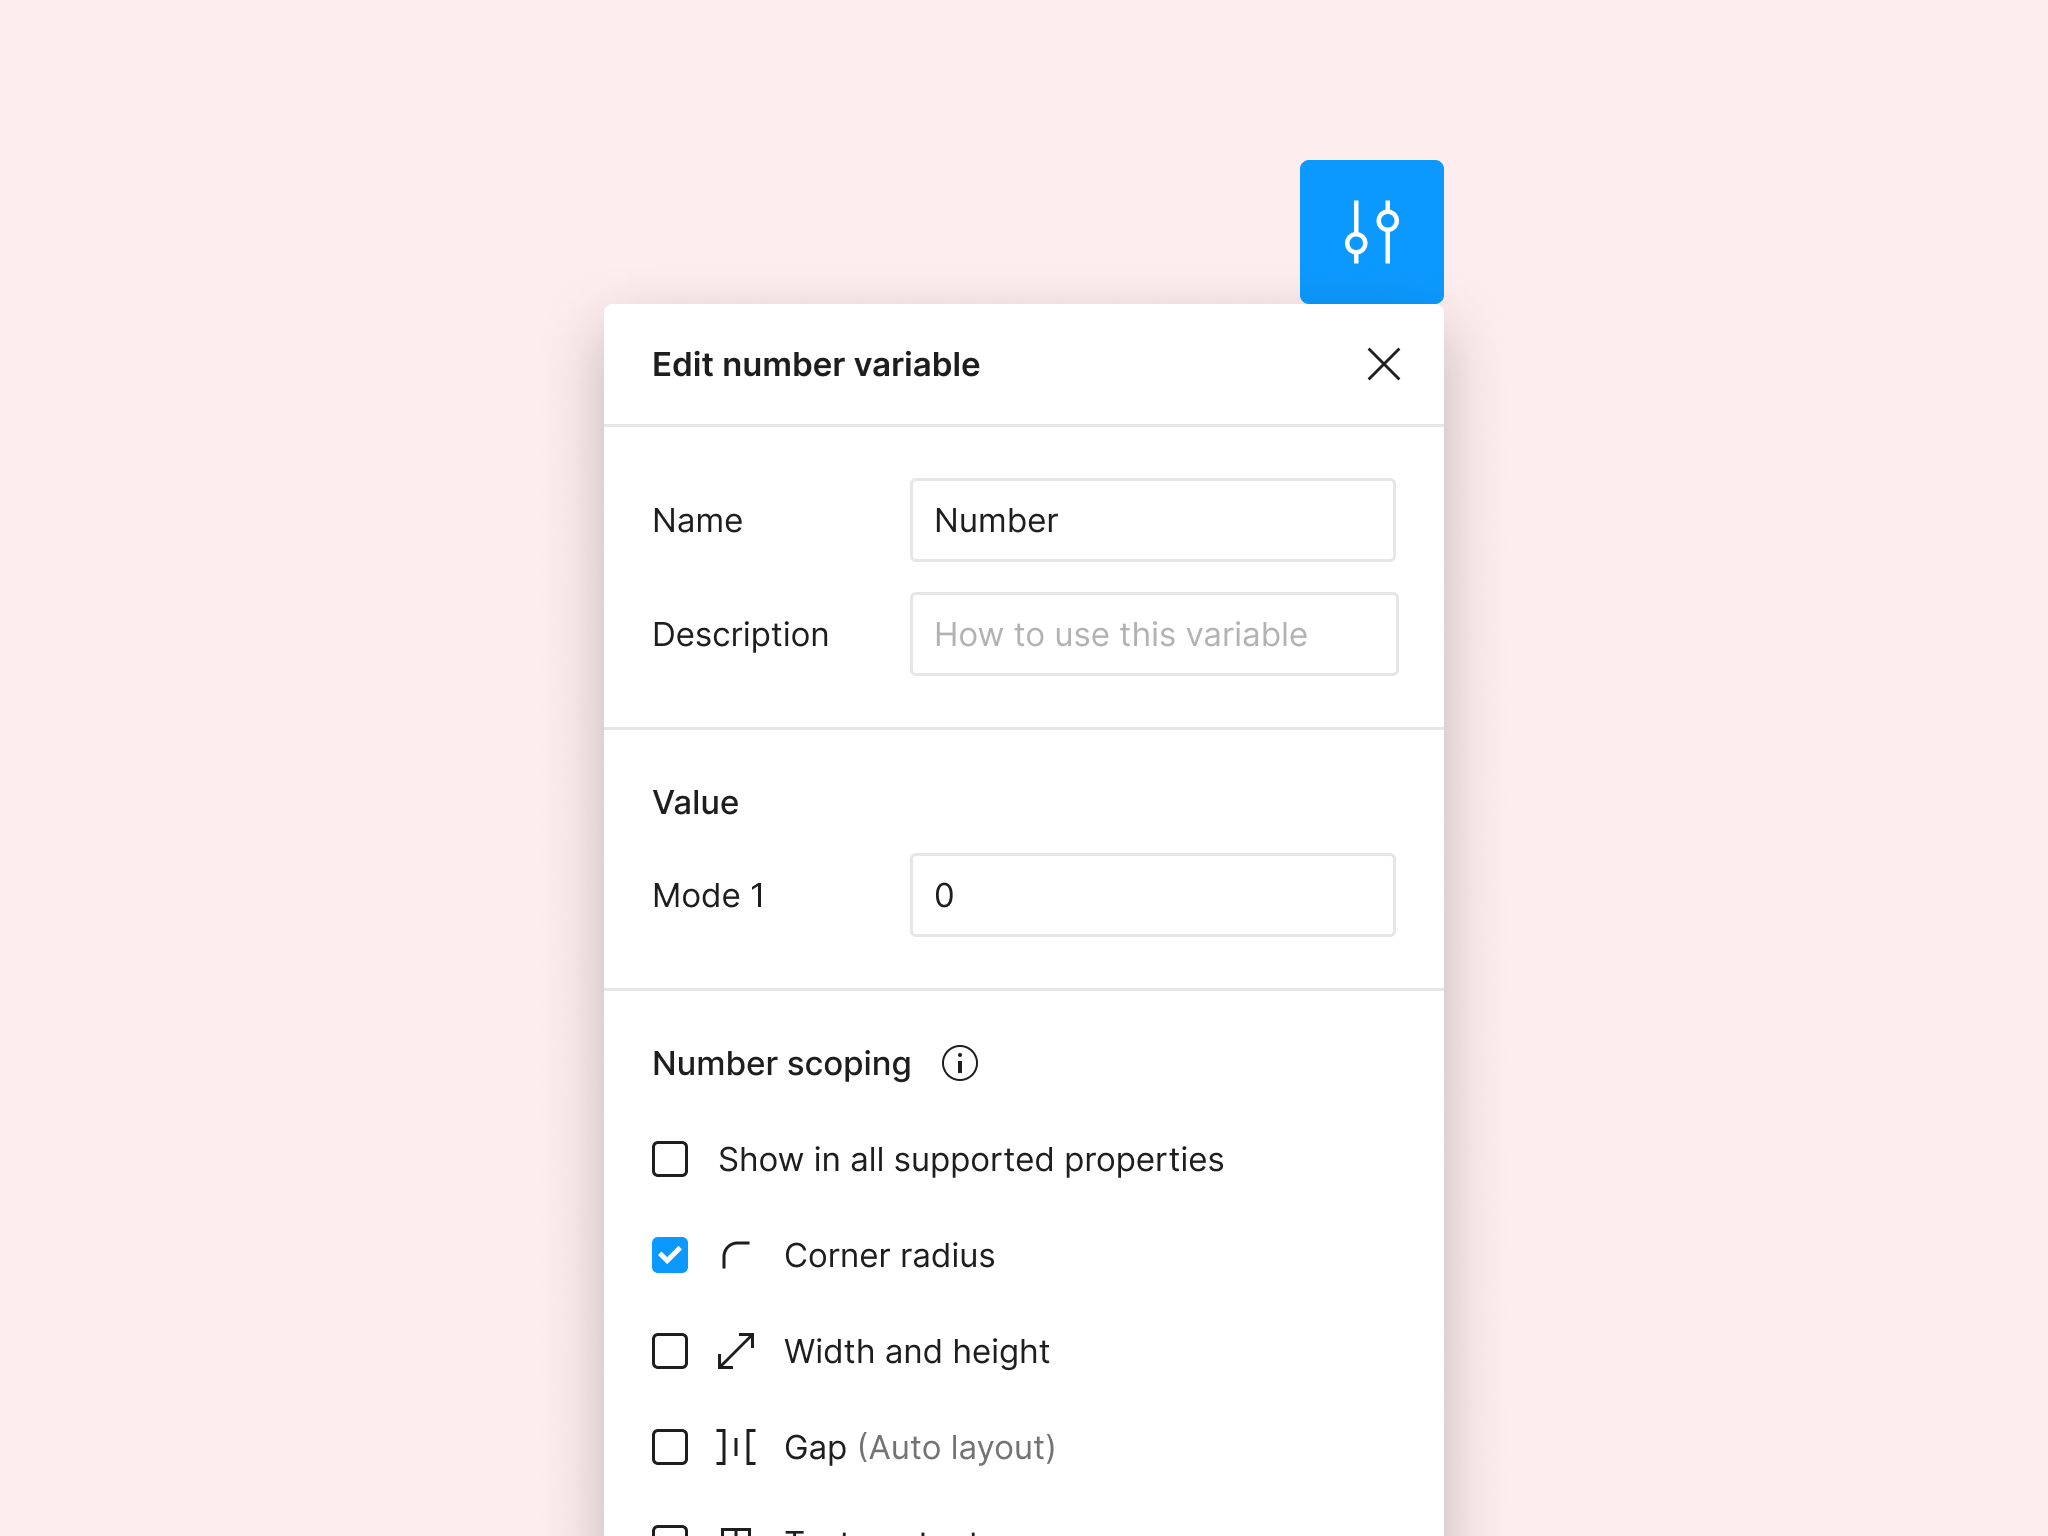Focus the Name field containing Number
2048x1536 pixels.
[1153, 520]
